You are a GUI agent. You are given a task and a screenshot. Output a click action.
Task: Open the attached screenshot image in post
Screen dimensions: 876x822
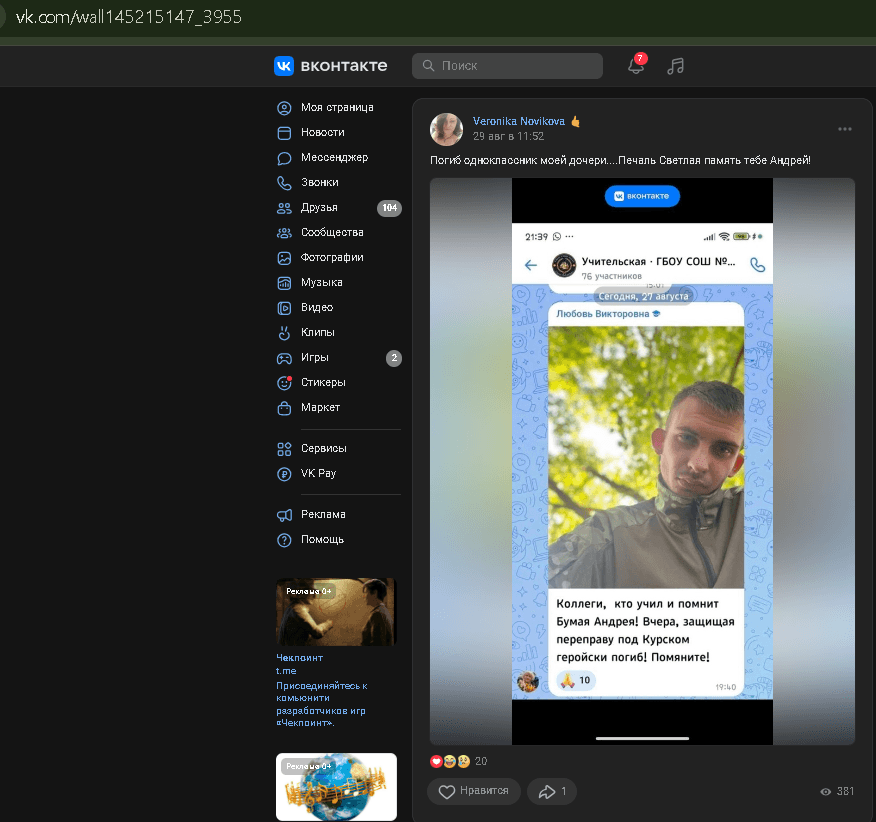pyautogui.click(x=642, y=461)
